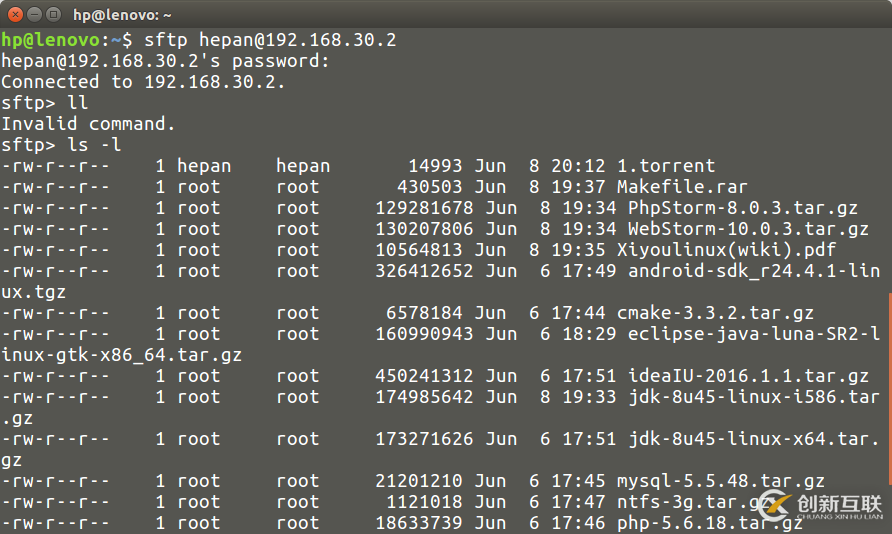The width and height of the screenshot is (892, 534).
Task: Click WebStorm-10.0.3.tar.gz file name
Action: tap(748, 229)
